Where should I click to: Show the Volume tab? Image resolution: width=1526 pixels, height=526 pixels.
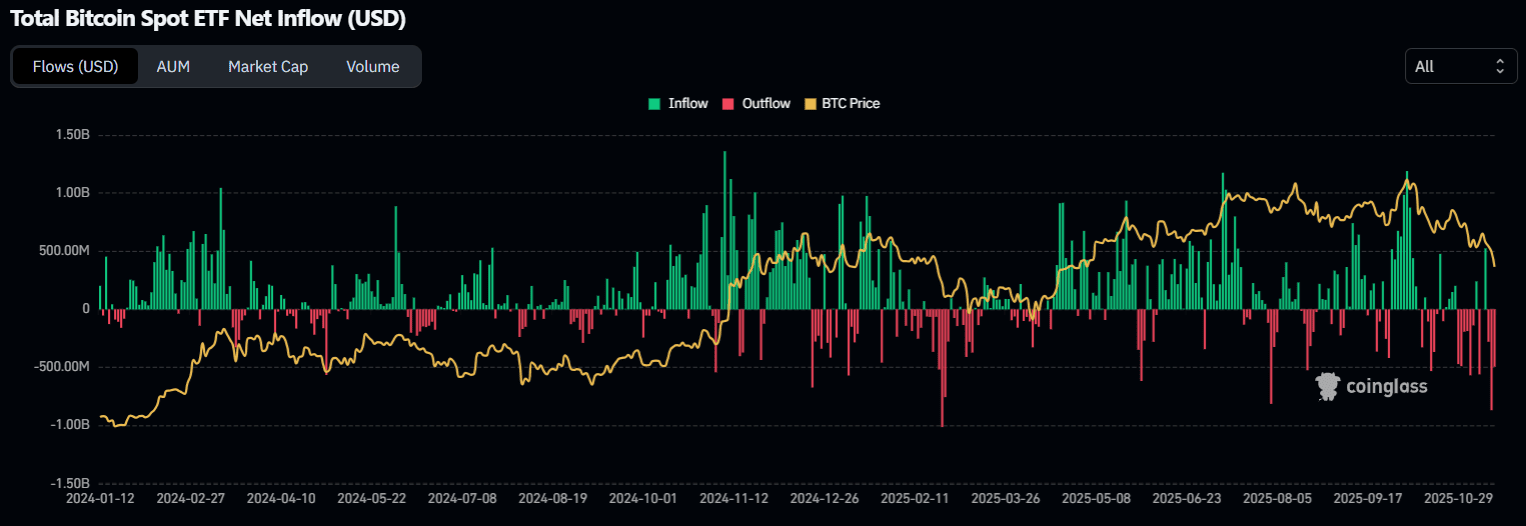click(373, 67)
